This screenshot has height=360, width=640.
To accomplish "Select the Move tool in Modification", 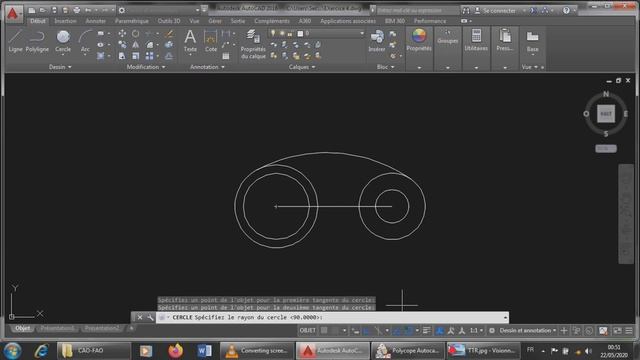I will tap(122, 33).
